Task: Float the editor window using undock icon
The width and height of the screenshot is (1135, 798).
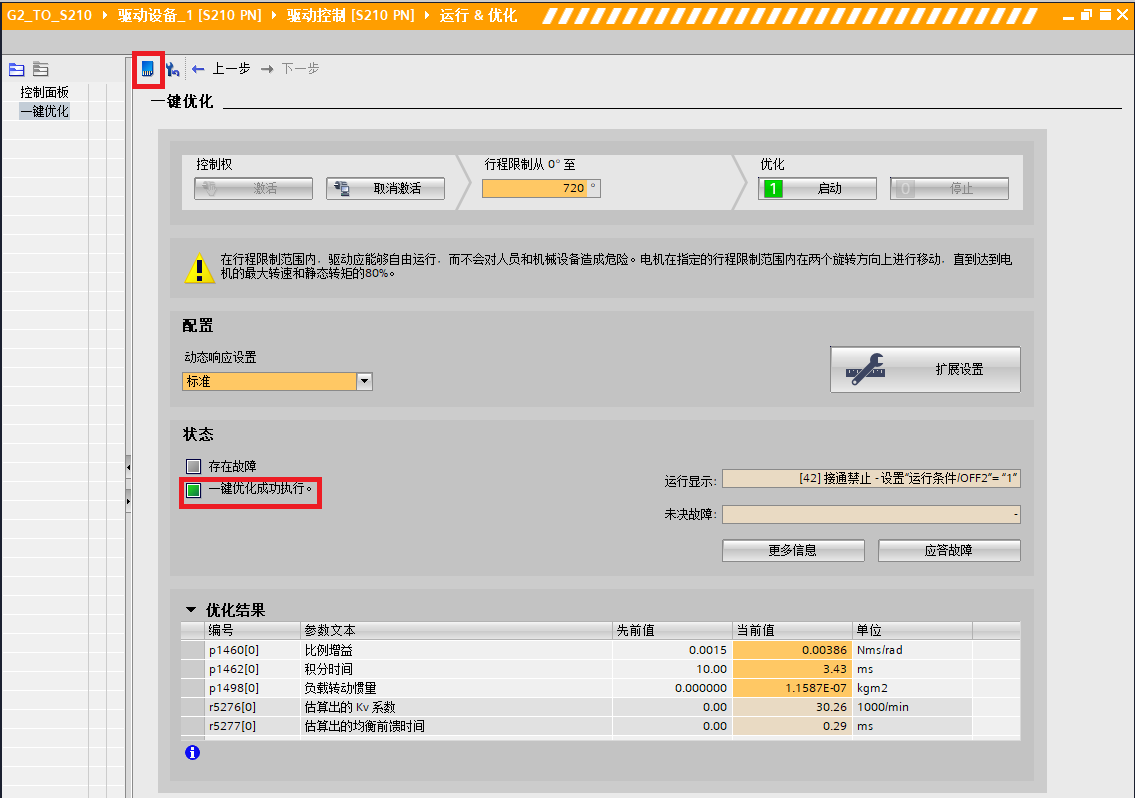Action: (1087, 15)
